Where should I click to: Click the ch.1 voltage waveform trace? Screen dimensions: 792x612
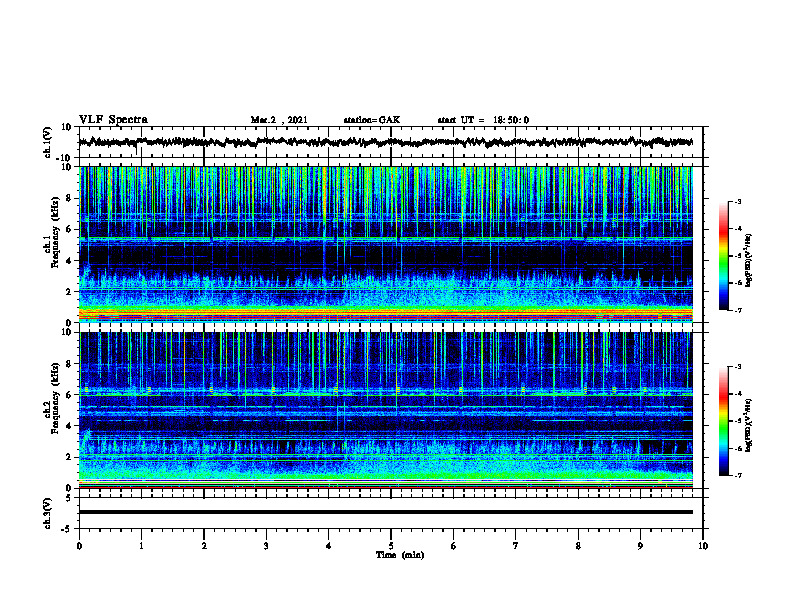[x=385, y=142]
